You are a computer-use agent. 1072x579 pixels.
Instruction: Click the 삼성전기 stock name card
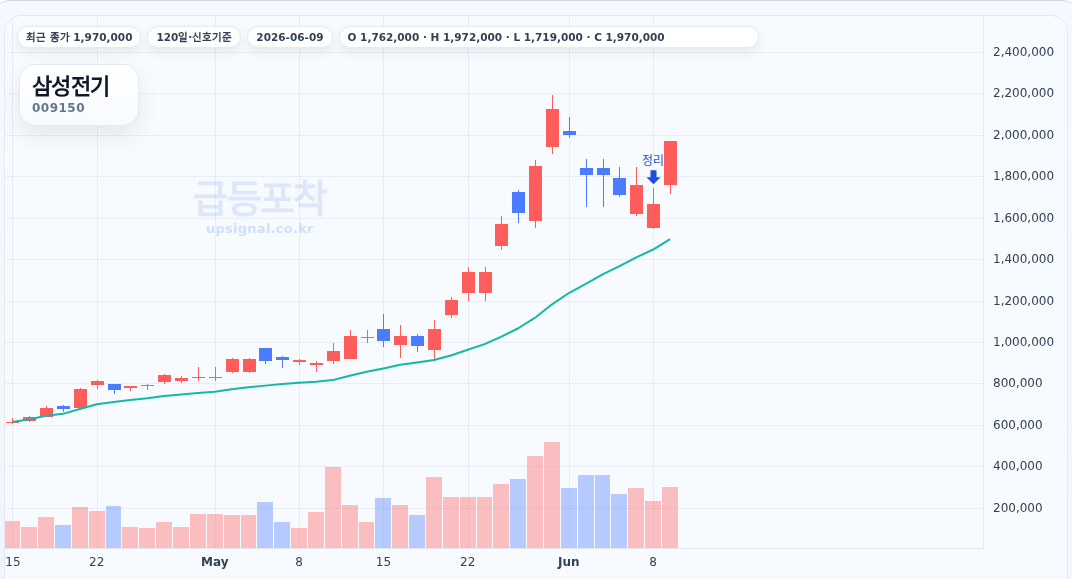79,95
